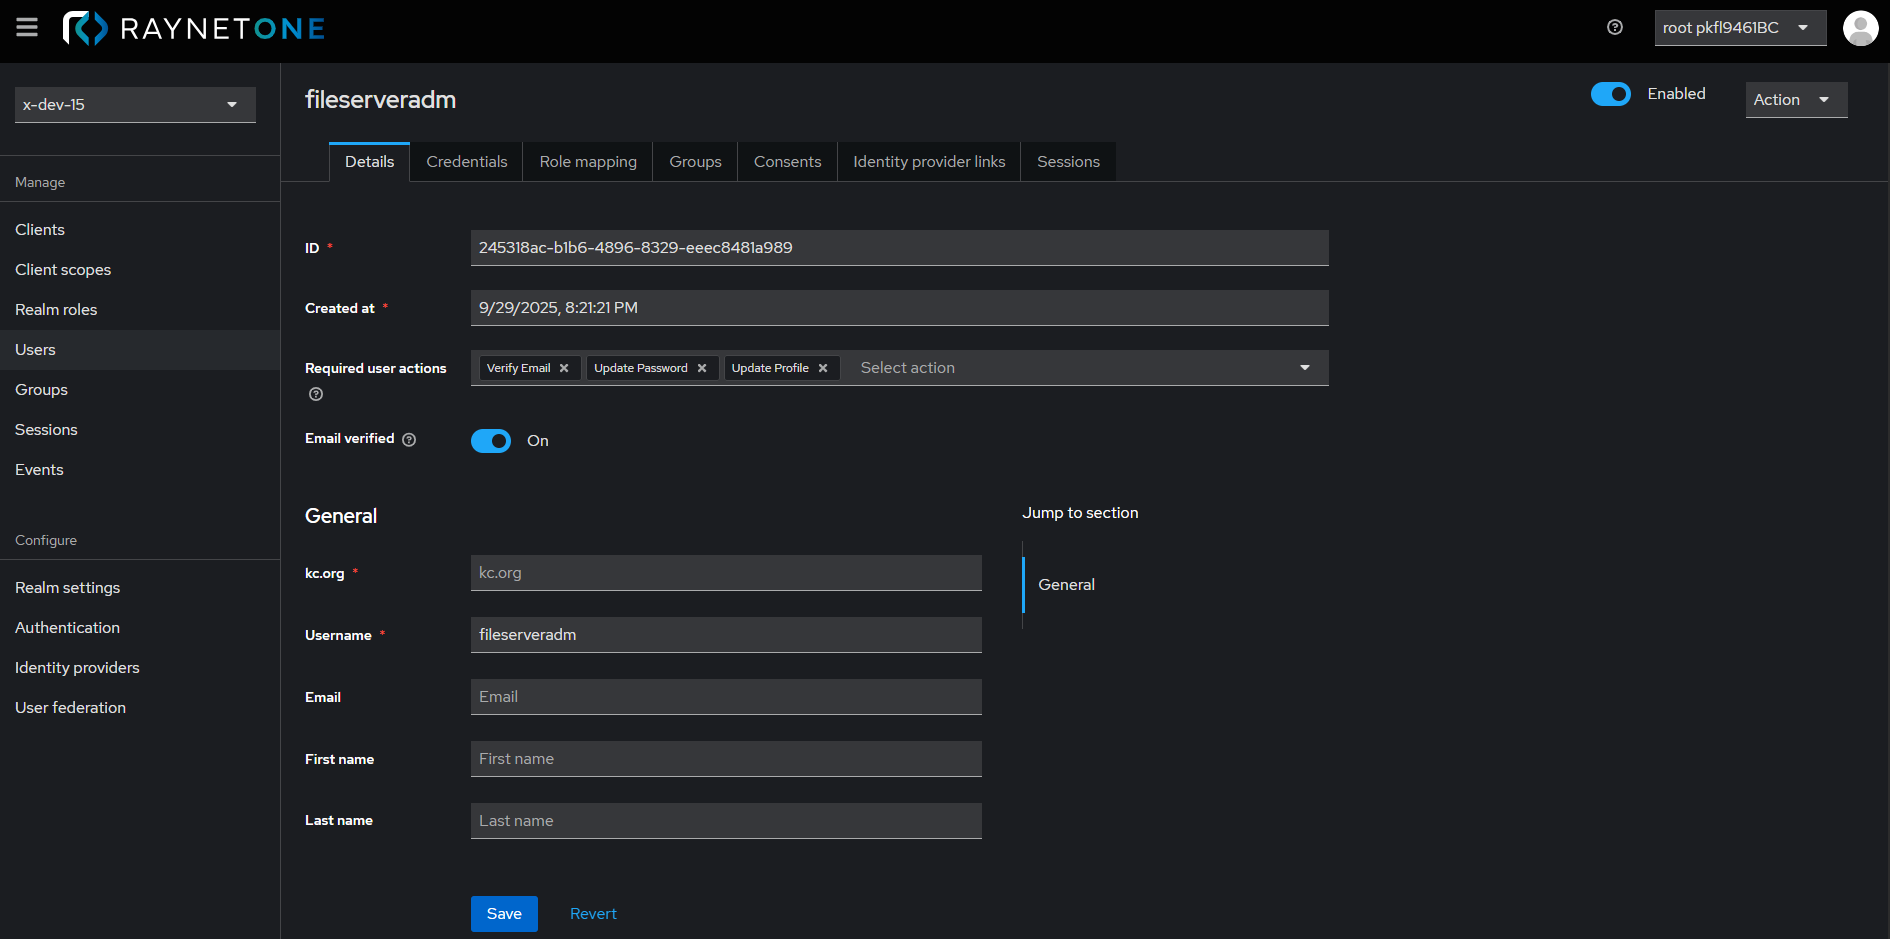Open the root pkfl9461BC account dropdown

pyautogui.click(x=1739, y=28)
